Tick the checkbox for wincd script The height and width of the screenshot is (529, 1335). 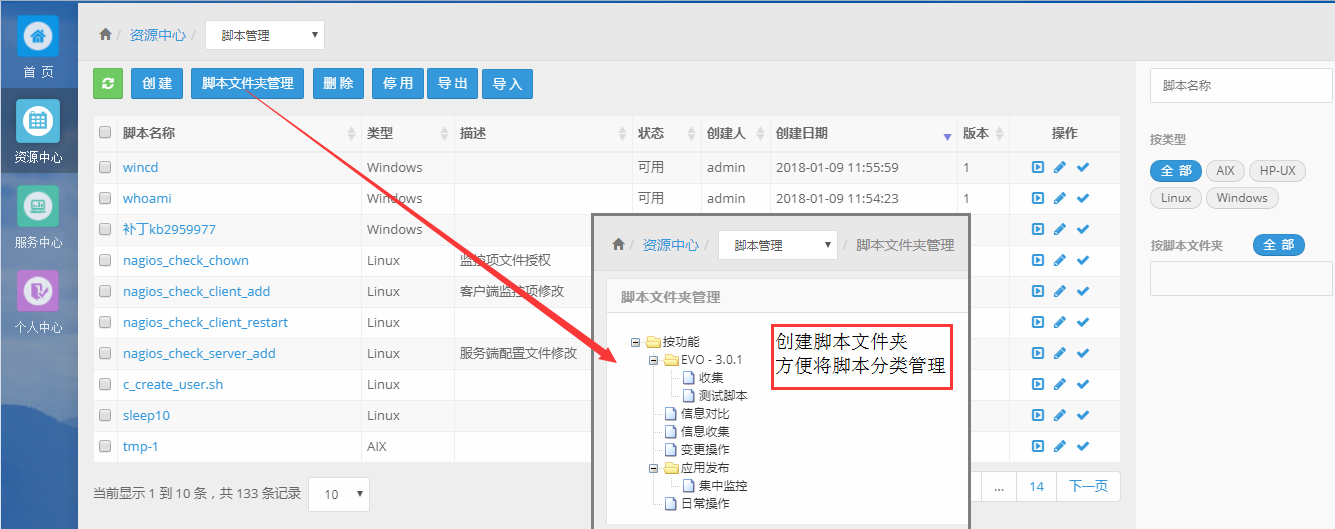[105, 168]
